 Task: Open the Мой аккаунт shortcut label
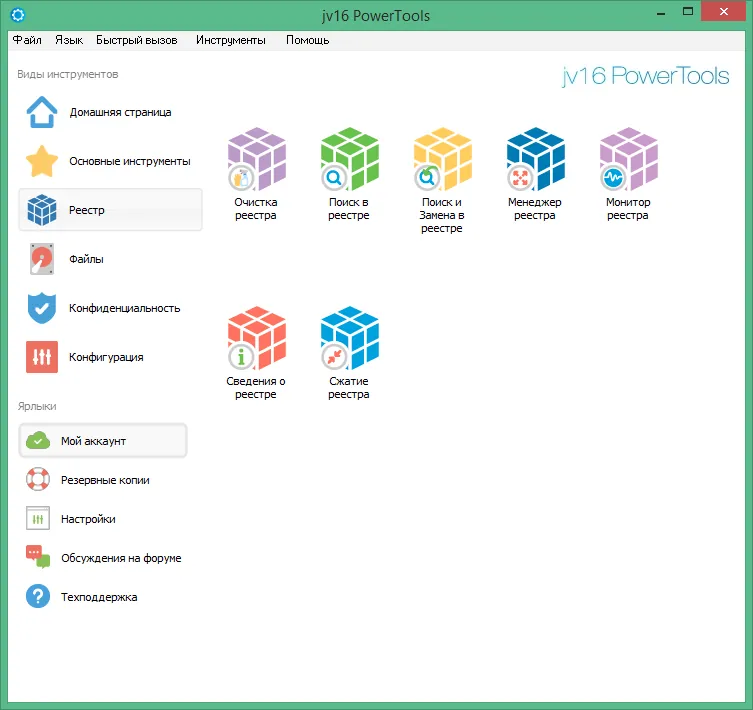[93, 441]
